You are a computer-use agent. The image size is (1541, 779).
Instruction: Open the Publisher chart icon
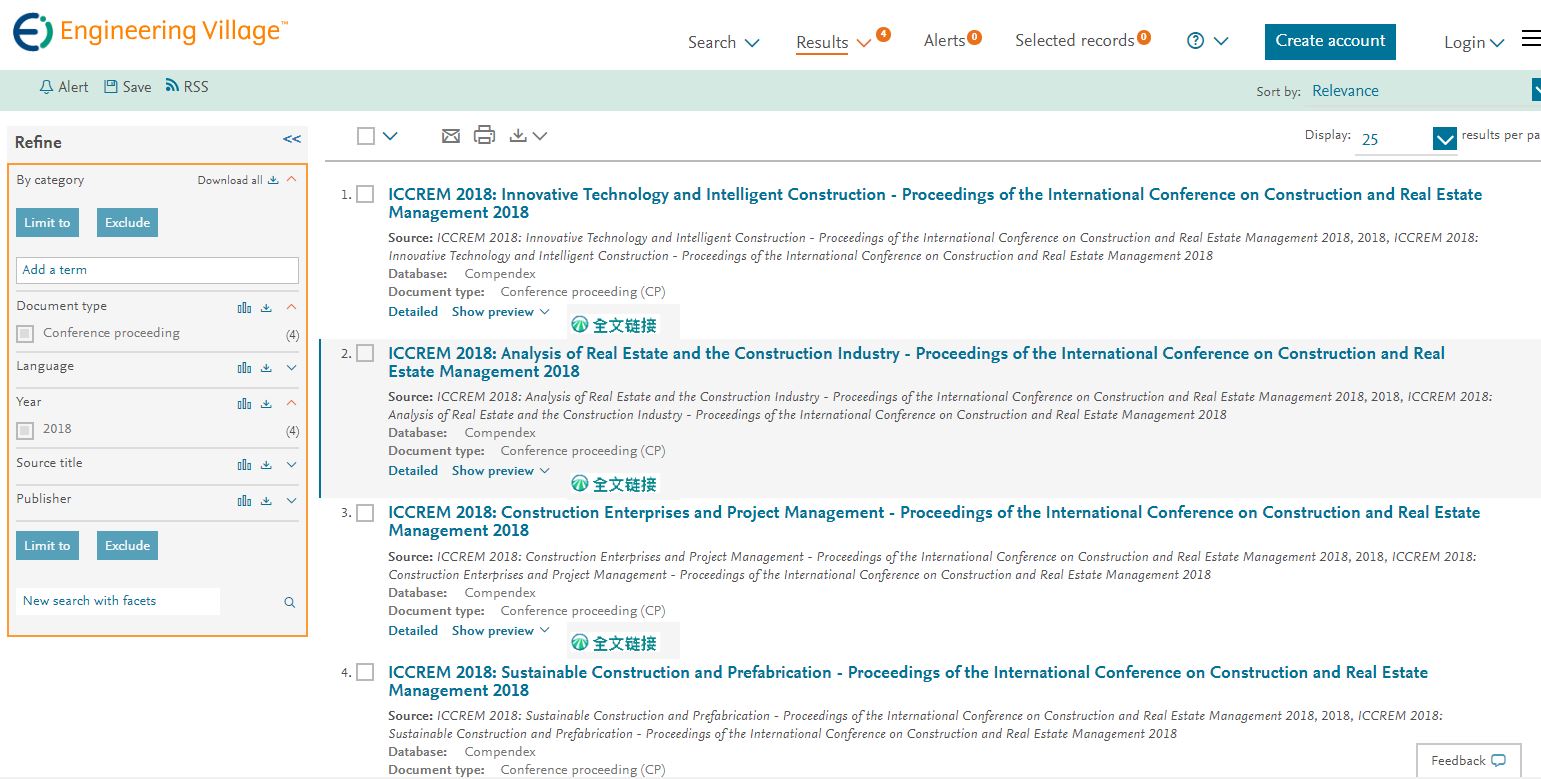click(244, 501)
